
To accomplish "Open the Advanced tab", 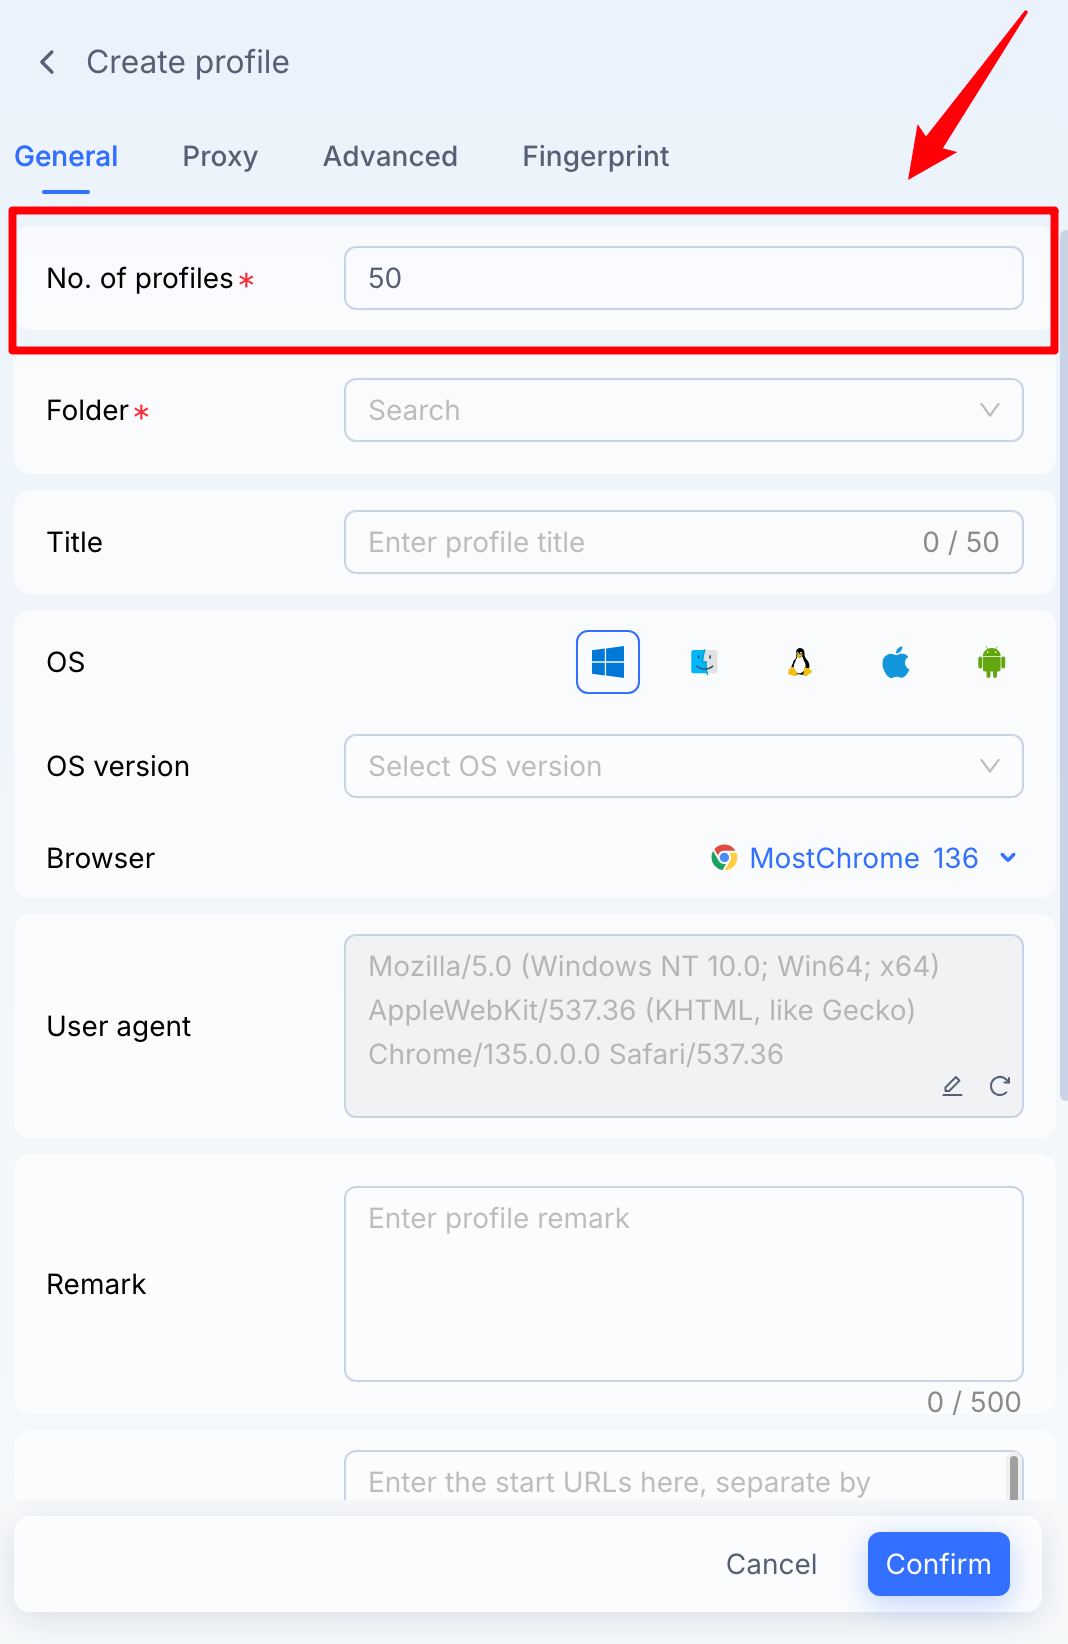I will [x=390, y=156].
